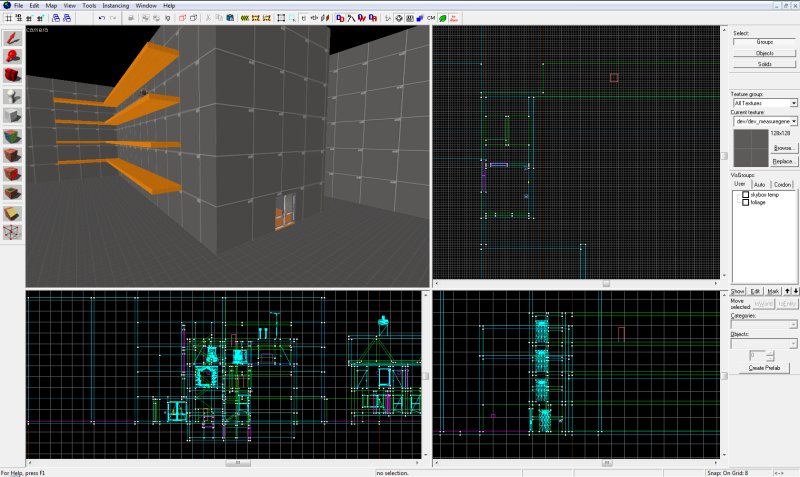Image resolution: width=800 pixels, height=477 pixels.
Task: Move visgroup down with down arrow
Action: click(x=795, y=291)
